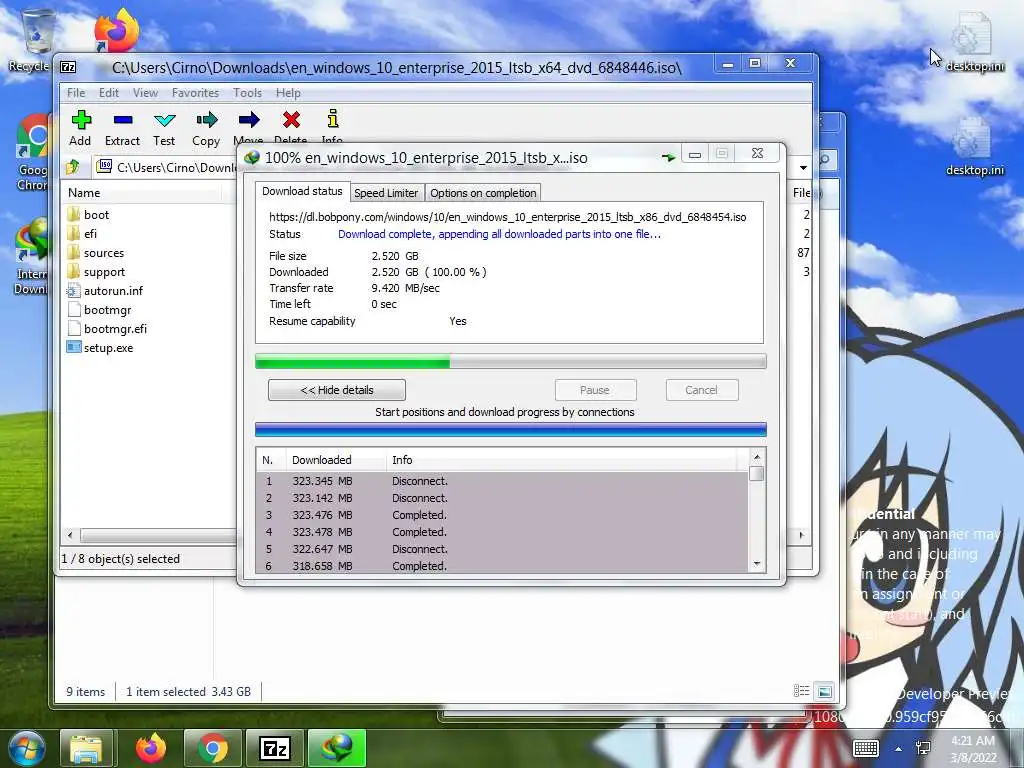
Task: Select connection row 1 with 323.345 MB
Action: tap(502, 481)
